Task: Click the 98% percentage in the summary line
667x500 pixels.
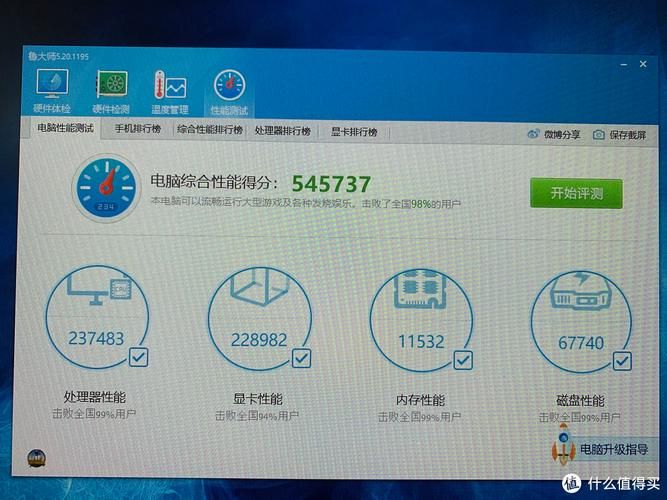Action: tap(421, 204)
